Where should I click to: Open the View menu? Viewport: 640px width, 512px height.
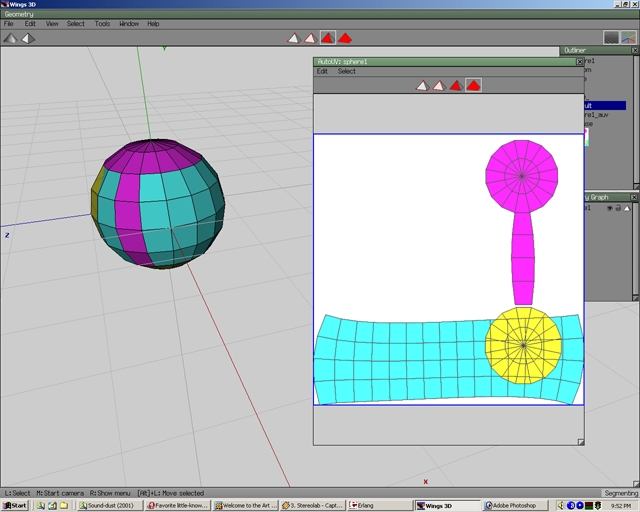click(x=52, y=24)
